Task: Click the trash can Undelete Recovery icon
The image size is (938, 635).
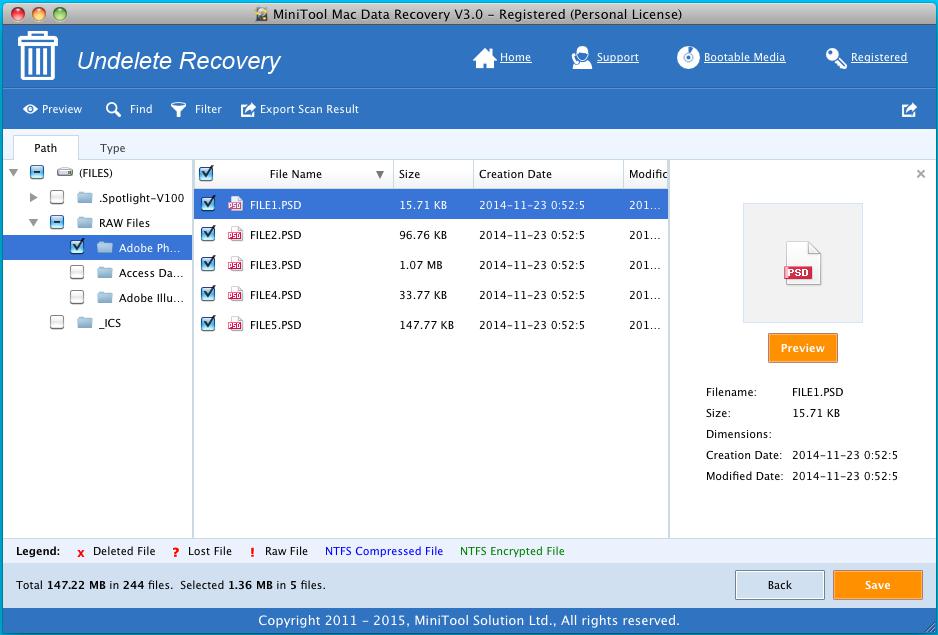Action: [x=38, y=56]
